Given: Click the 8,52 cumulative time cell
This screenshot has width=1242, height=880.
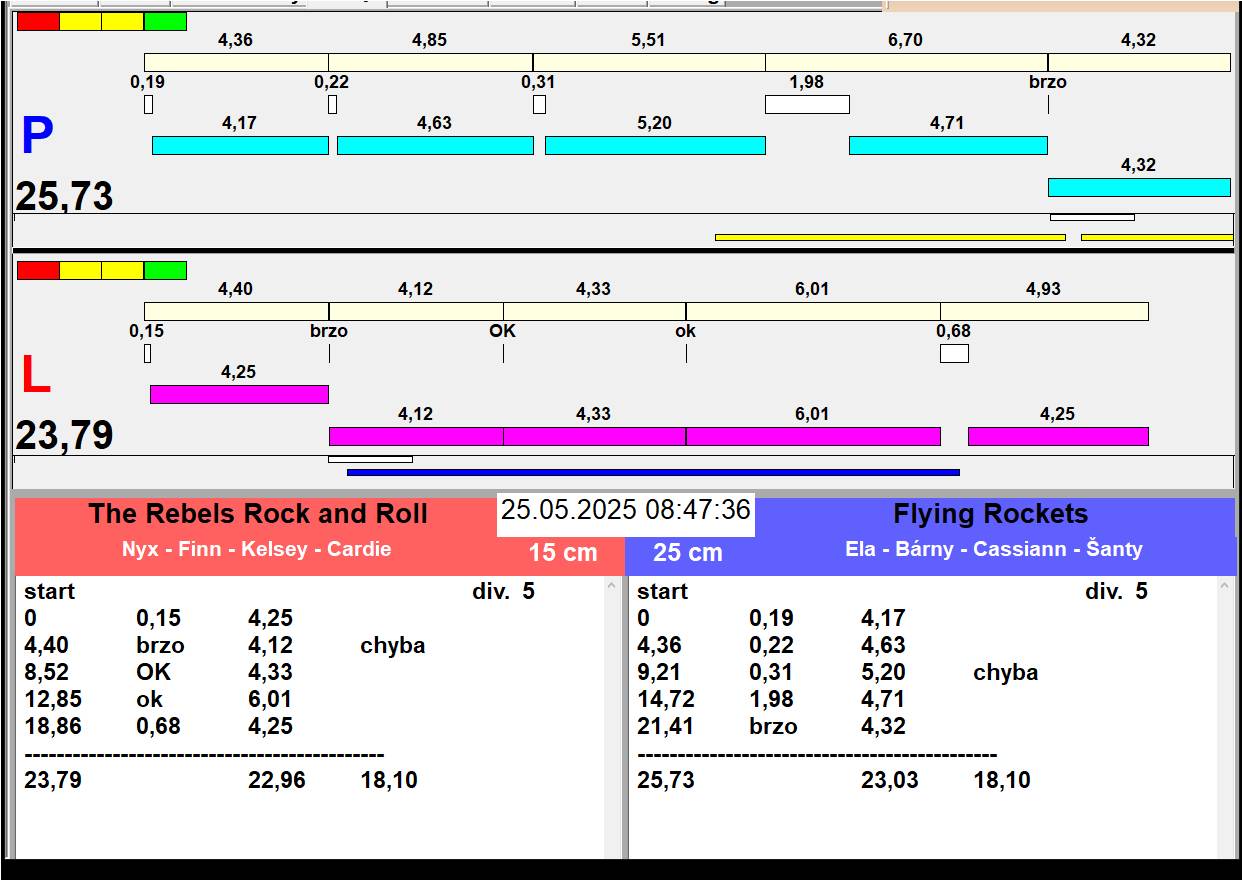Looking at the screenshot, I should point(47,672).
